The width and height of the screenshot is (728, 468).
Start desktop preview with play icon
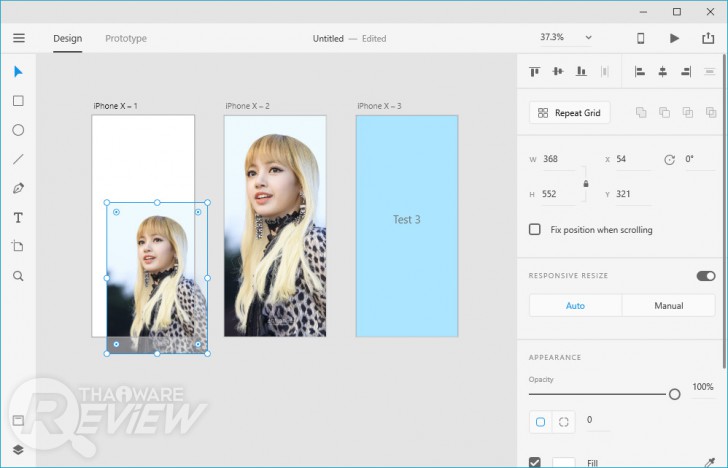674,38
